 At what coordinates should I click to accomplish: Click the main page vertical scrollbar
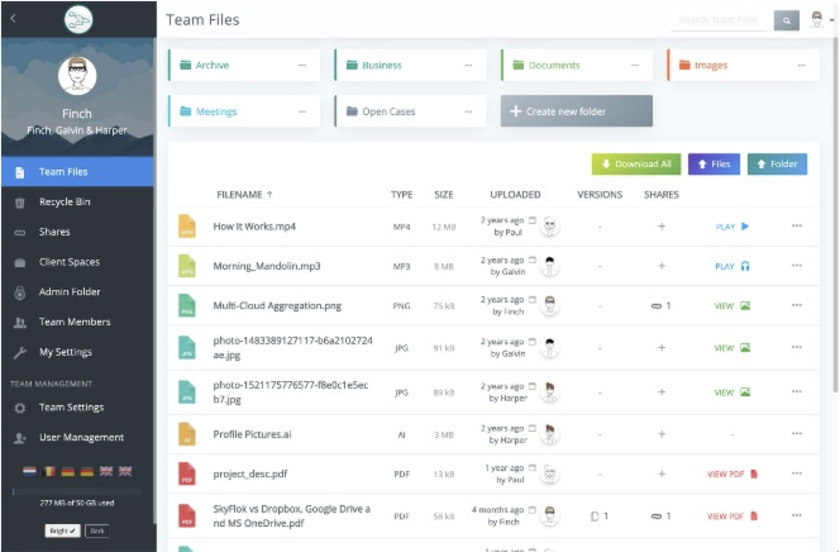point(835,214)
